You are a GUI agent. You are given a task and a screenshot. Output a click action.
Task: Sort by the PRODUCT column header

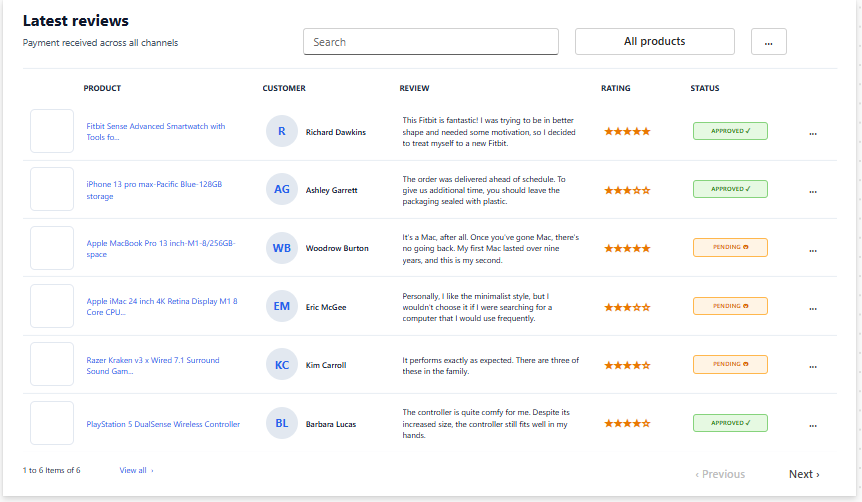102,88
